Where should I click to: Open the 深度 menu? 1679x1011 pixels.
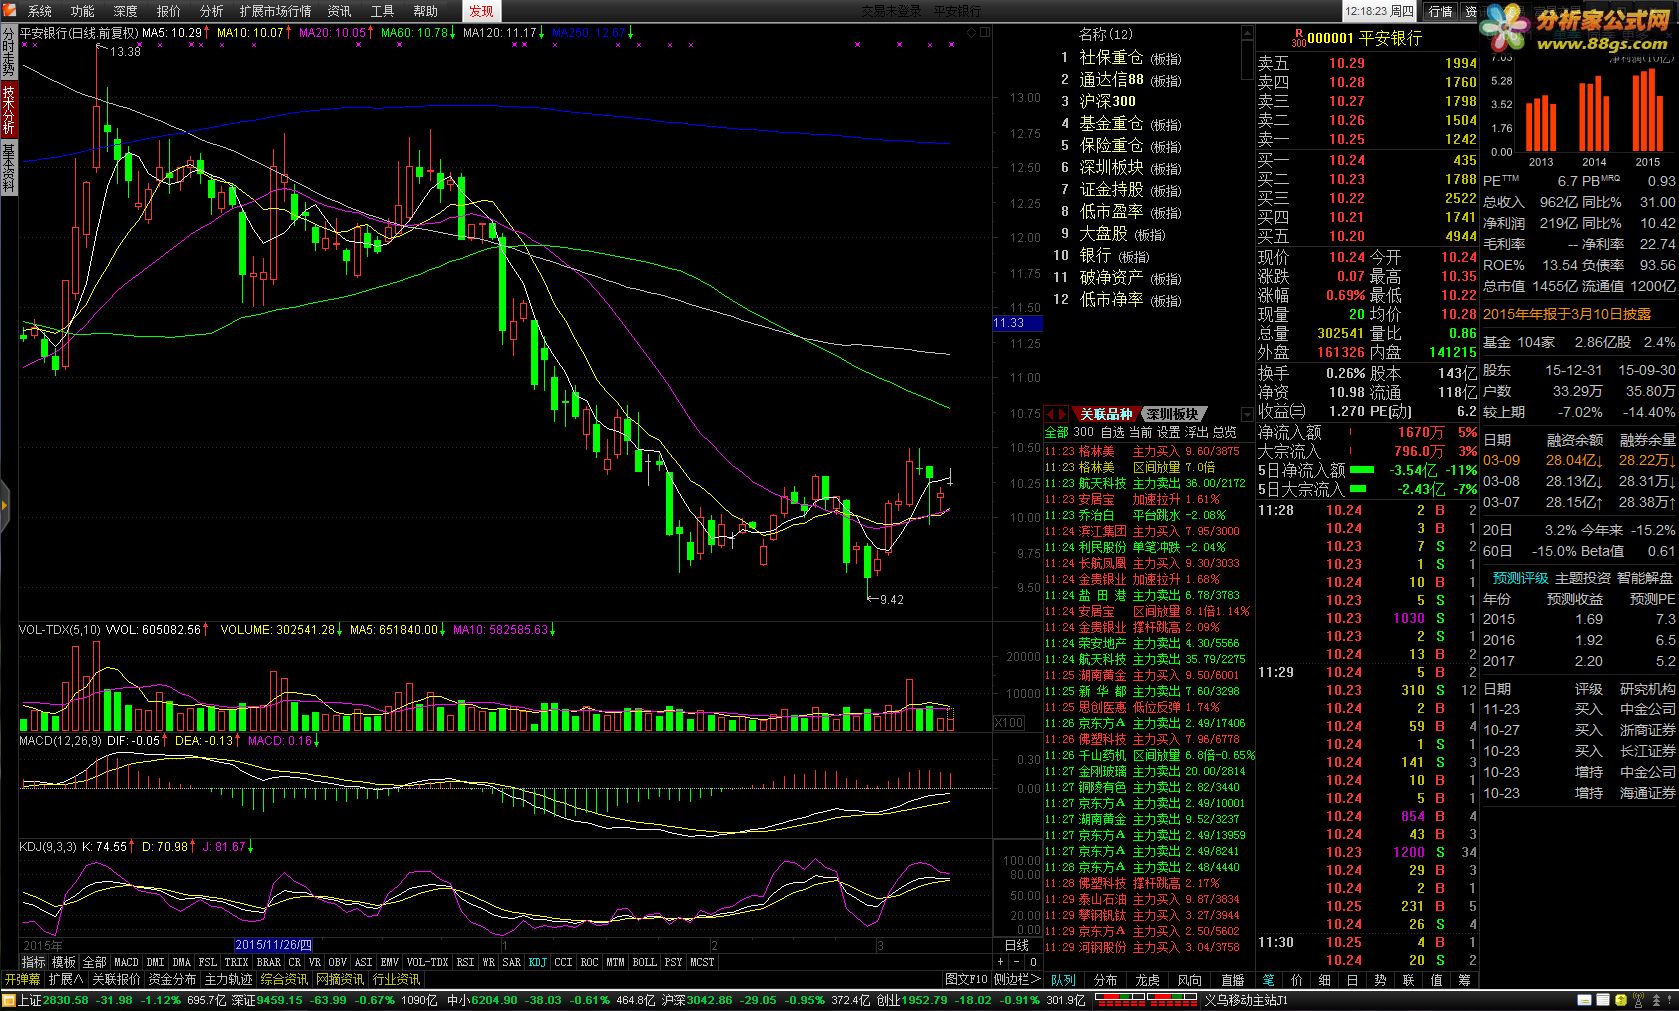click(x=126, y=11)
